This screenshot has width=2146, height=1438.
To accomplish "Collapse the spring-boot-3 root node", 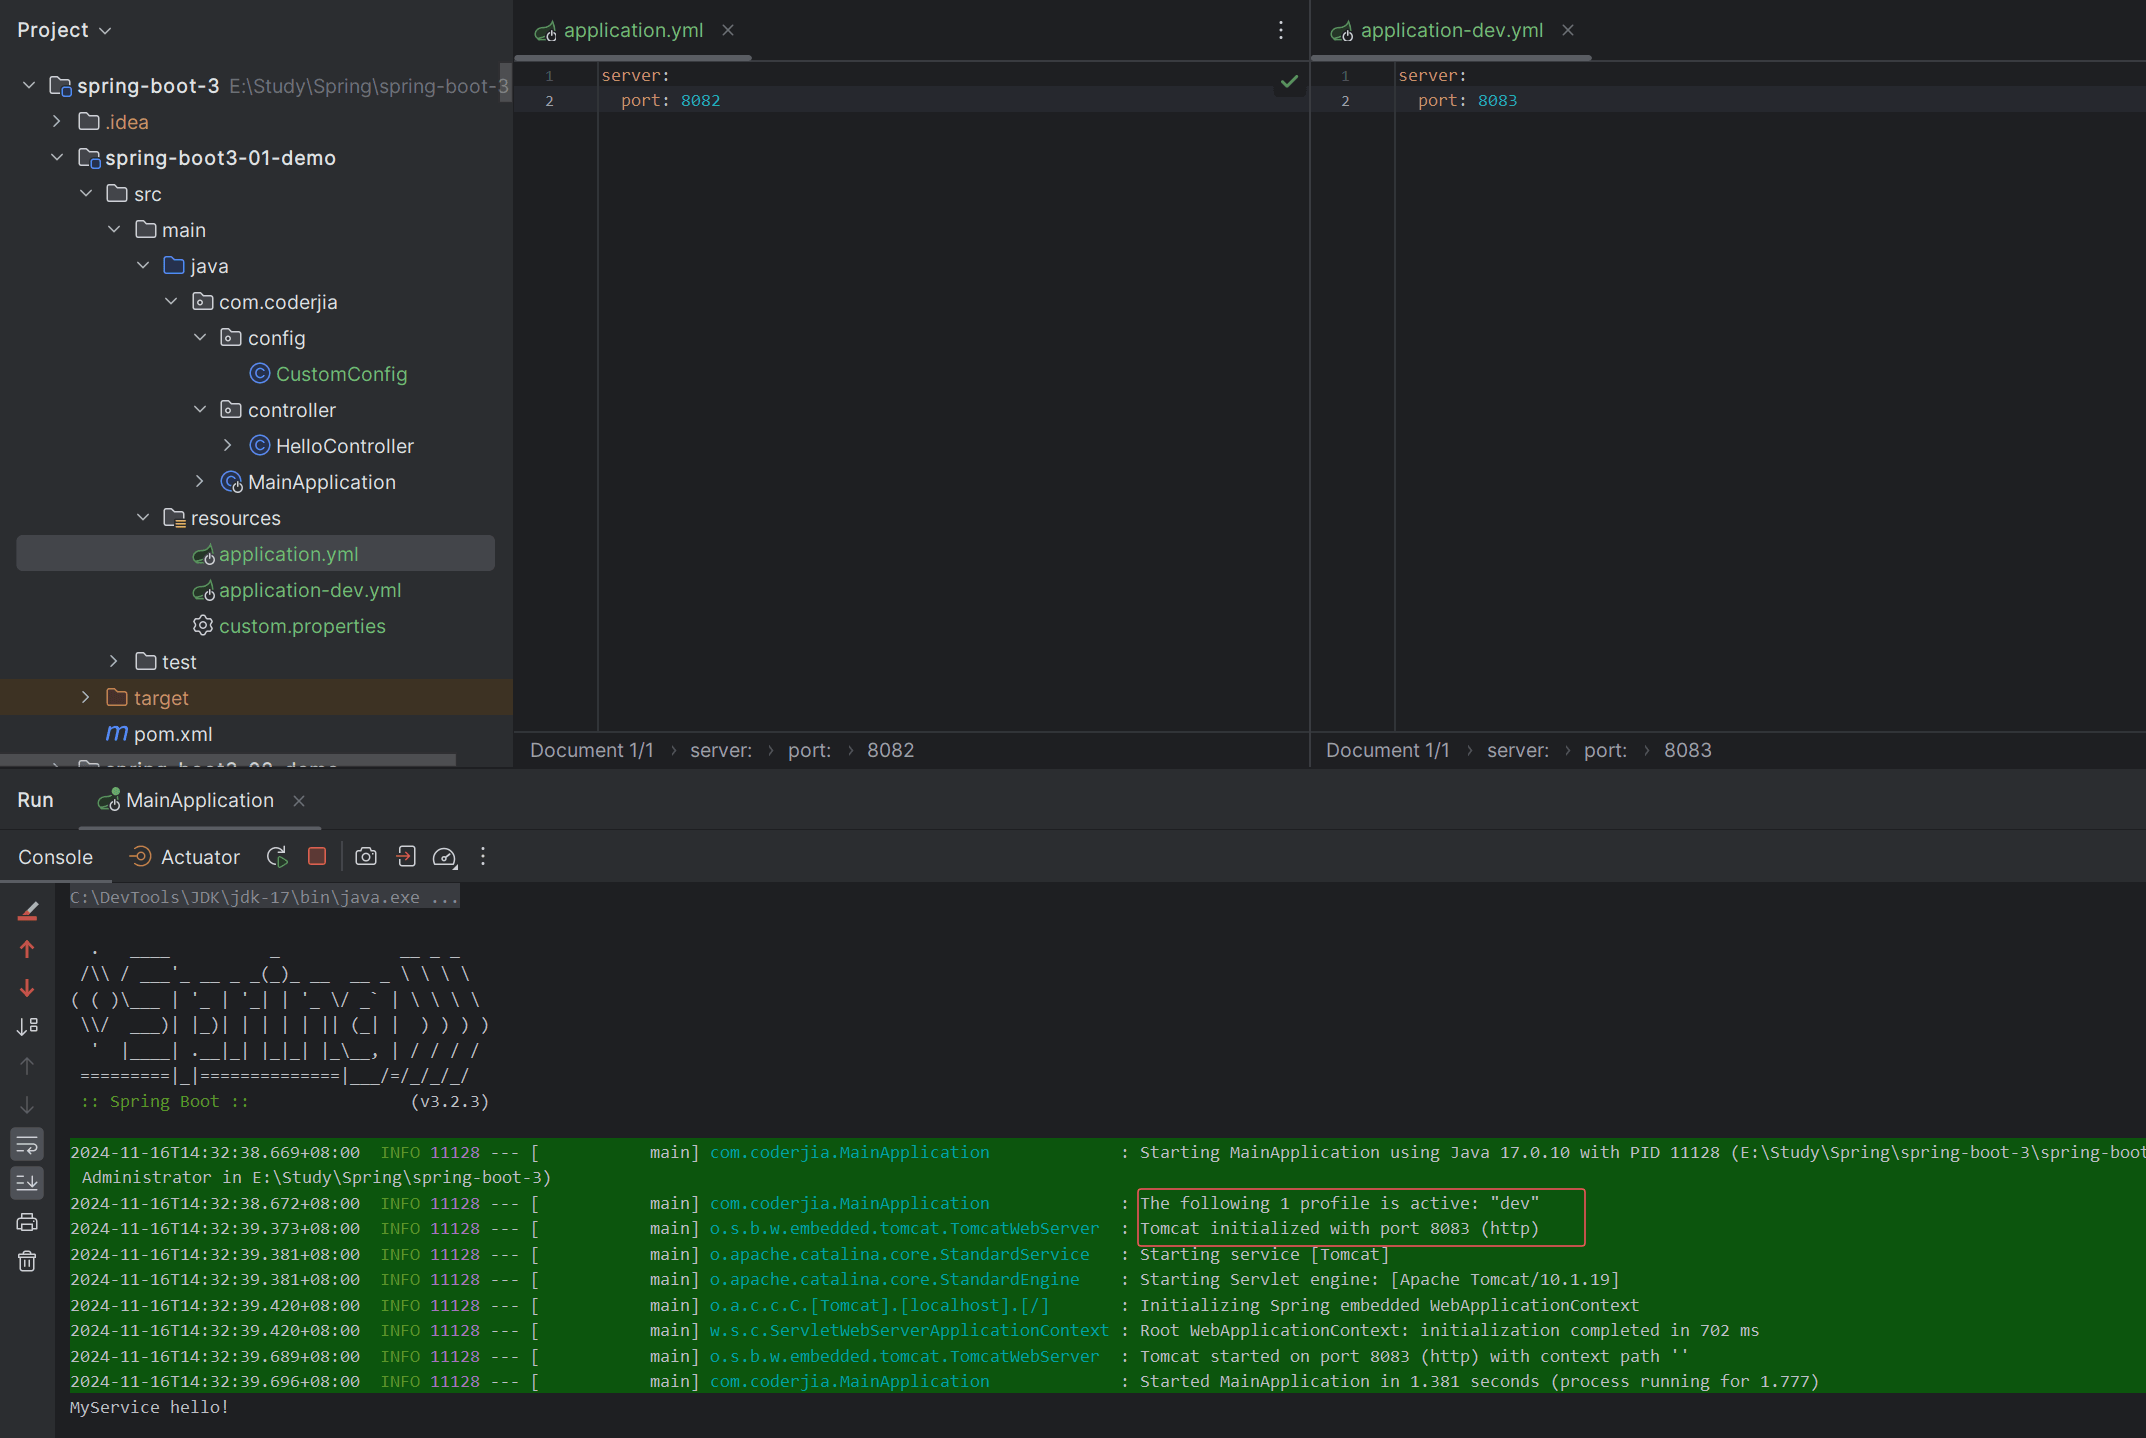I will 29,85.
